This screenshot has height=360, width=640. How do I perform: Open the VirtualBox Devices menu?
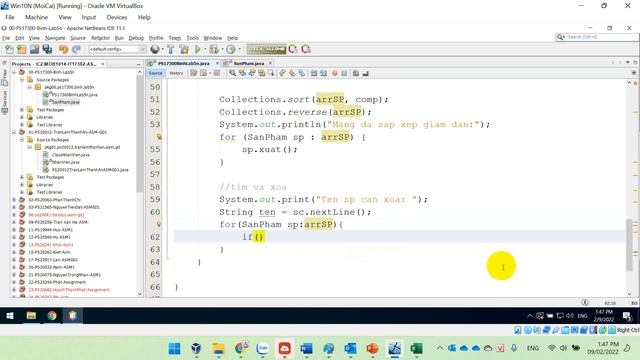117,17
